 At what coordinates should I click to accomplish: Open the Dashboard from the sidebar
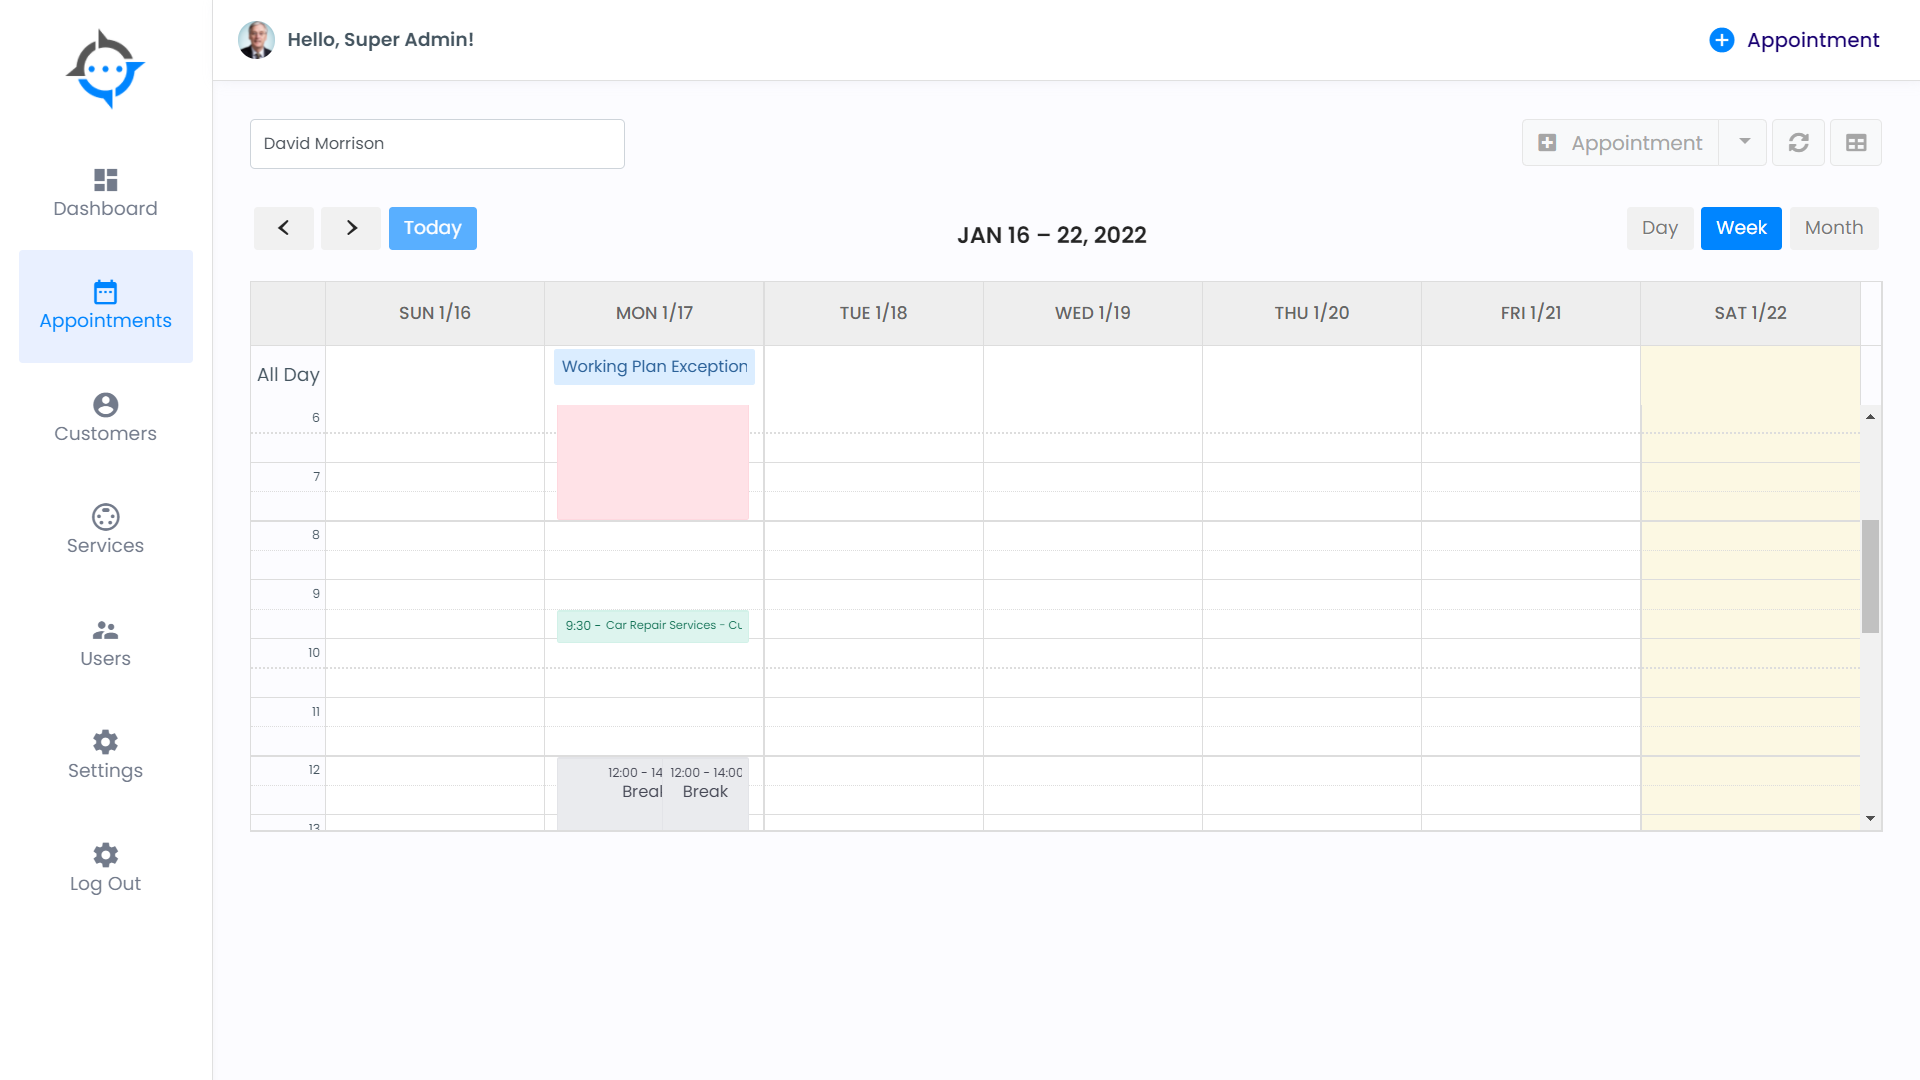[x=105, y=193]
